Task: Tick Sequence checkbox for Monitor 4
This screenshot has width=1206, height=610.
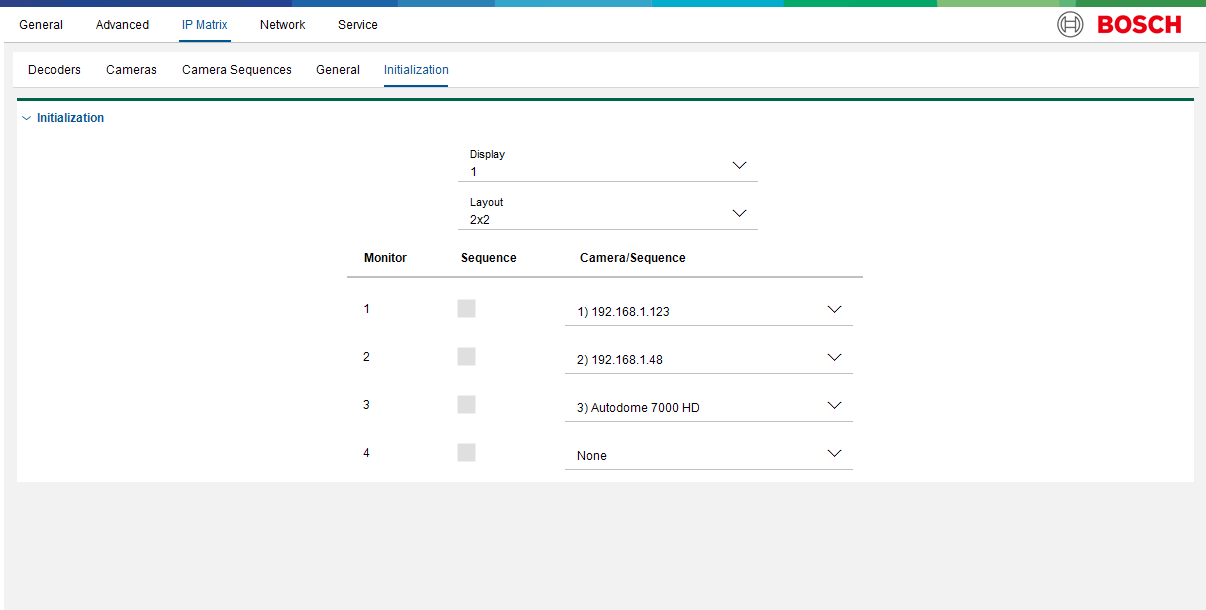Action: (x=466, y=453)
